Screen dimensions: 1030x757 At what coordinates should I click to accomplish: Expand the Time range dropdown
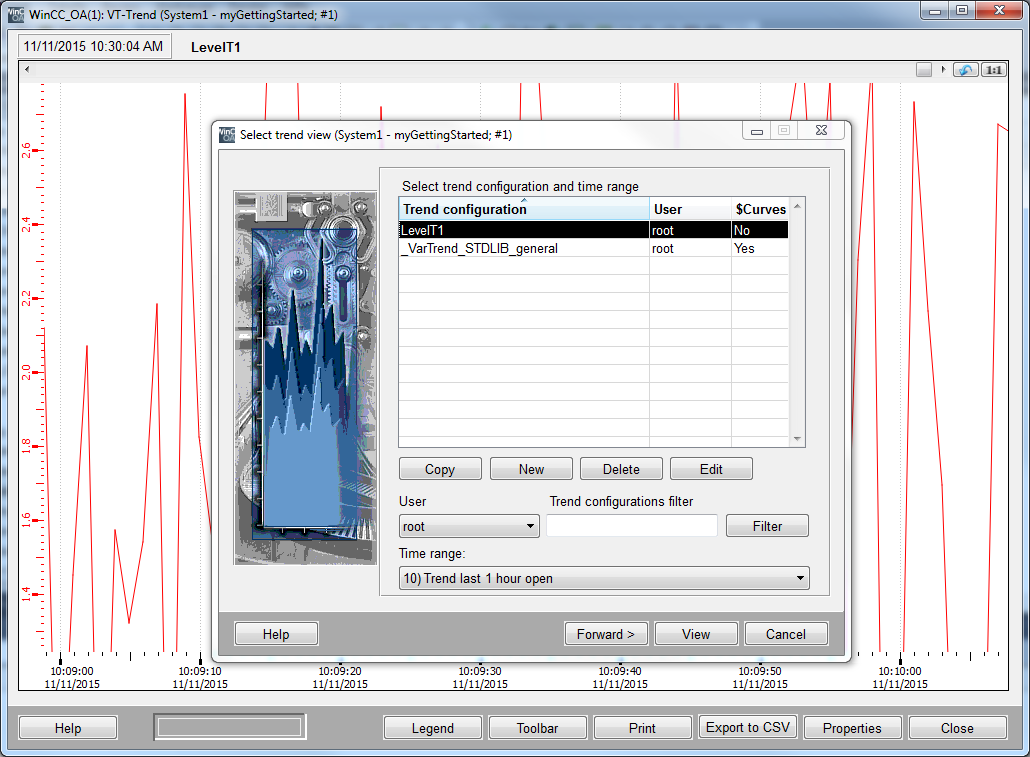click(x=604, y=578)
